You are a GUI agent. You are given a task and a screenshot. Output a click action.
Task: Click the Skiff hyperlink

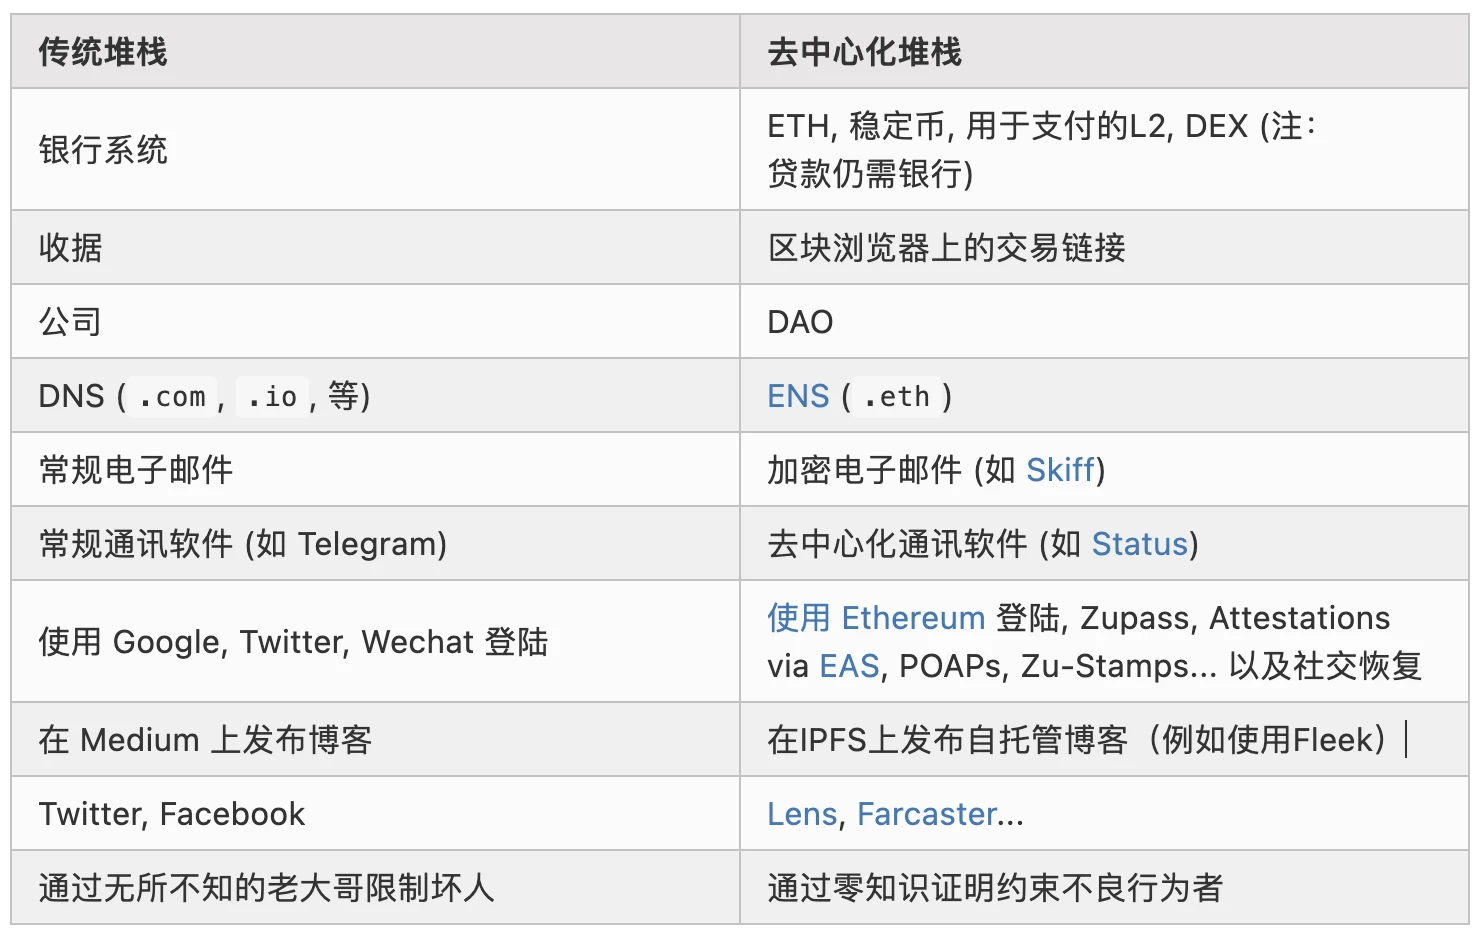tap(1060, 470)
